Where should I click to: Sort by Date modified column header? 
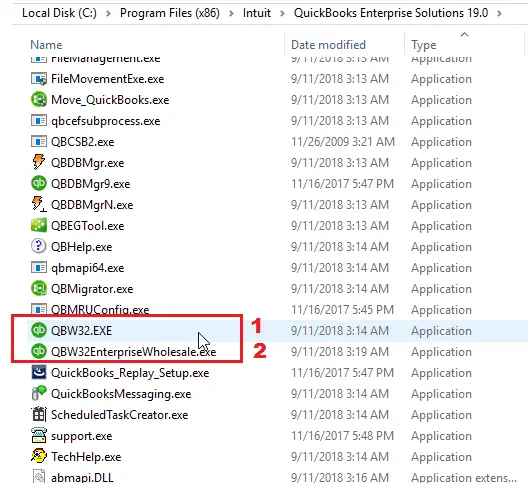tap(328, 45)
